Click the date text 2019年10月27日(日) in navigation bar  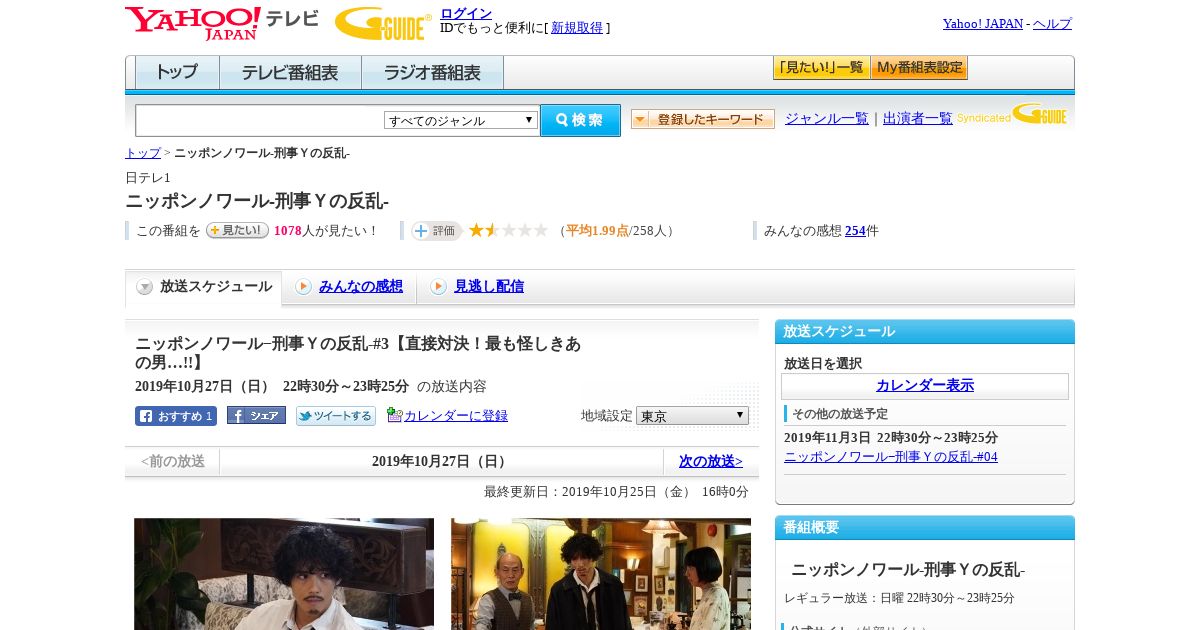coord(441,461)
